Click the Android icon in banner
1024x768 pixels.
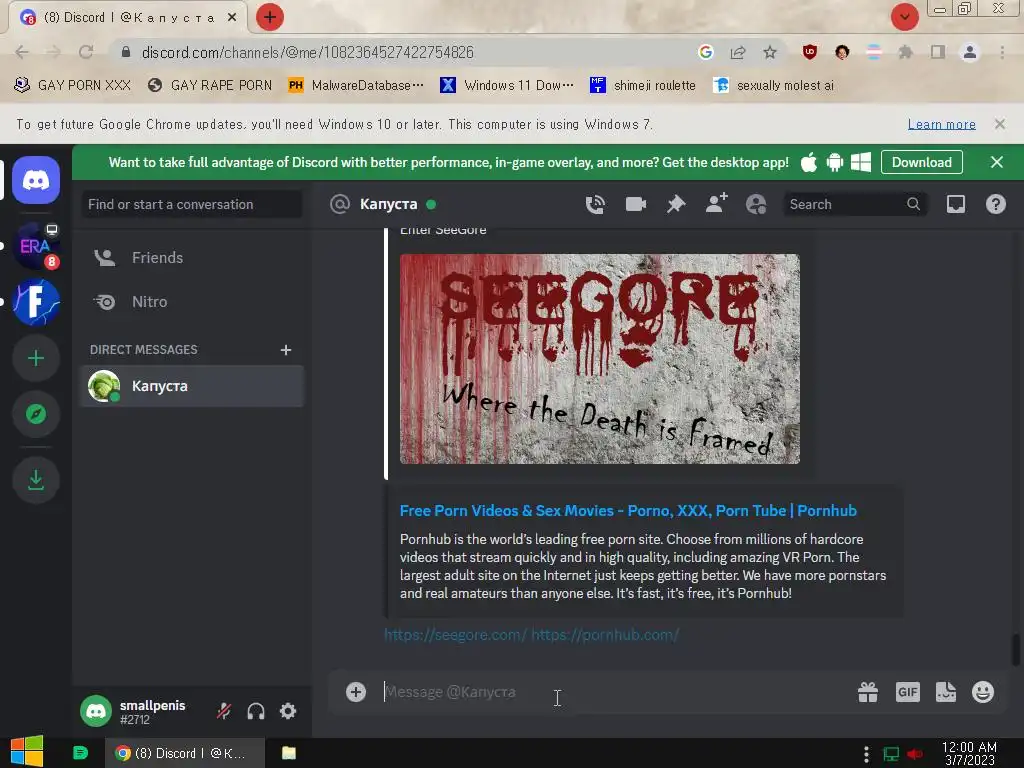pos(835,162)
